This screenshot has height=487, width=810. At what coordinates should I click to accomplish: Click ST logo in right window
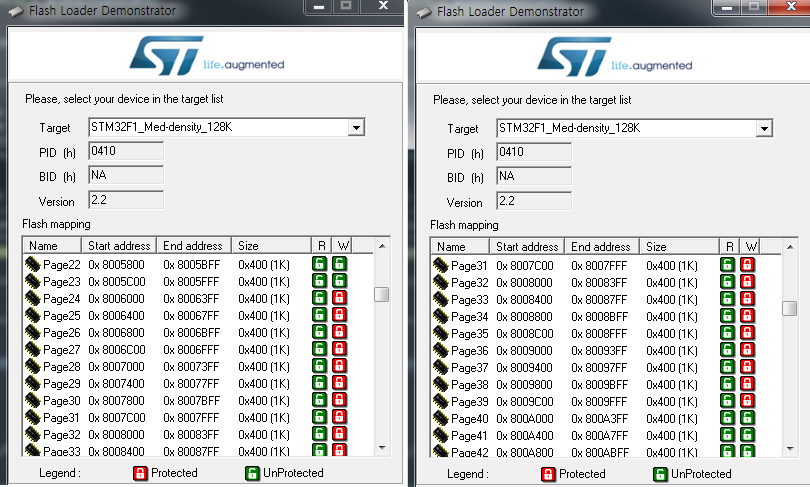tap(574, 57)
